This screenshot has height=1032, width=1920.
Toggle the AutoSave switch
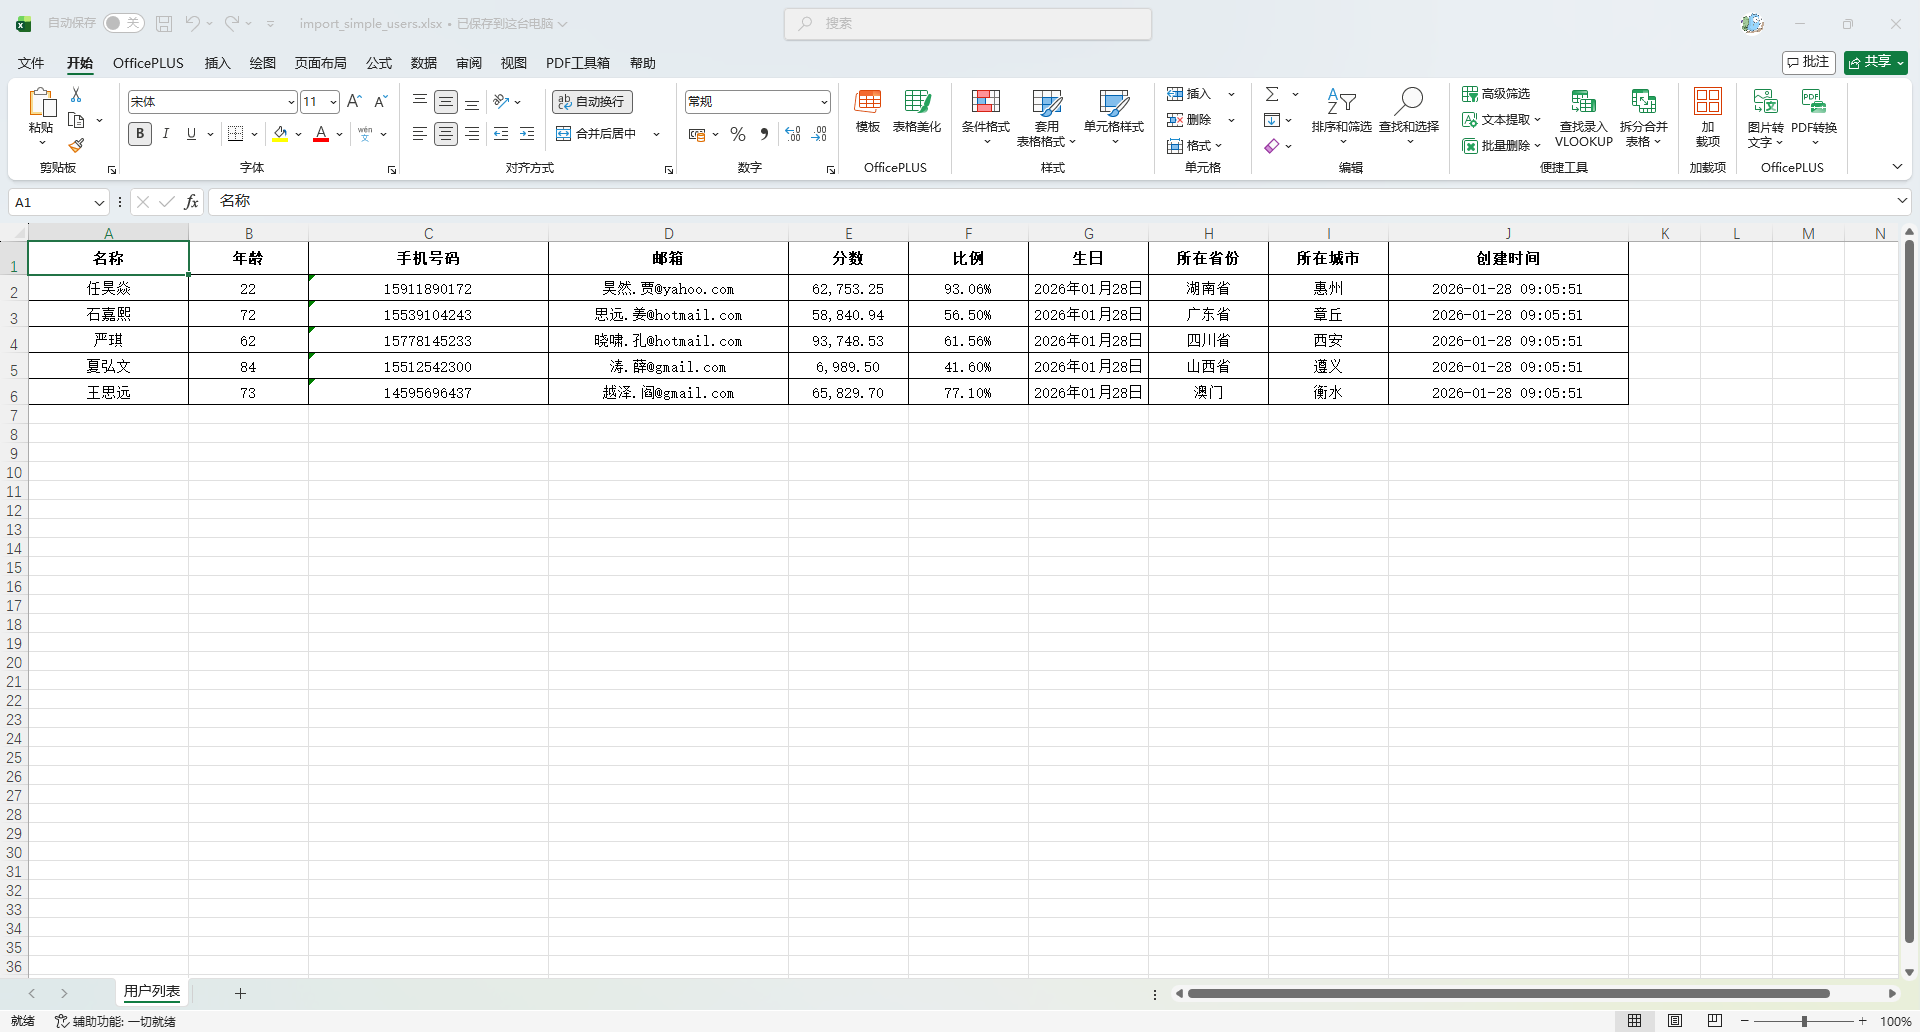[x=124, y=23]
